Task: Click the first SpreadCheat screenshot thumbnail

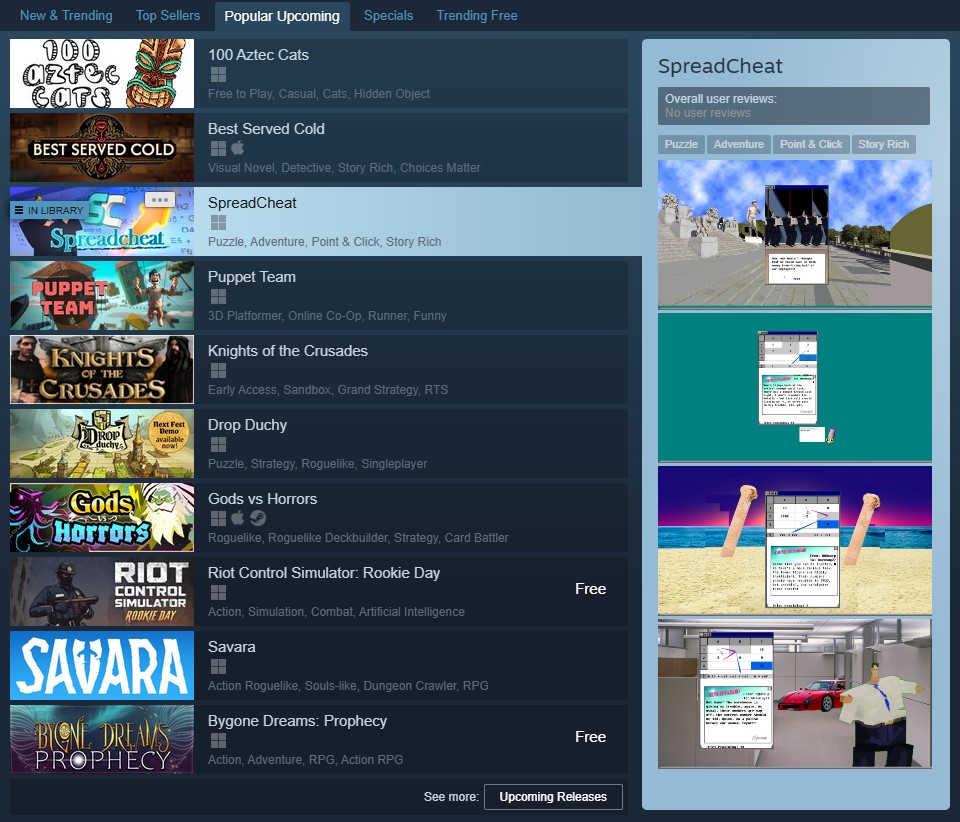Action: (x=794, y=234)
